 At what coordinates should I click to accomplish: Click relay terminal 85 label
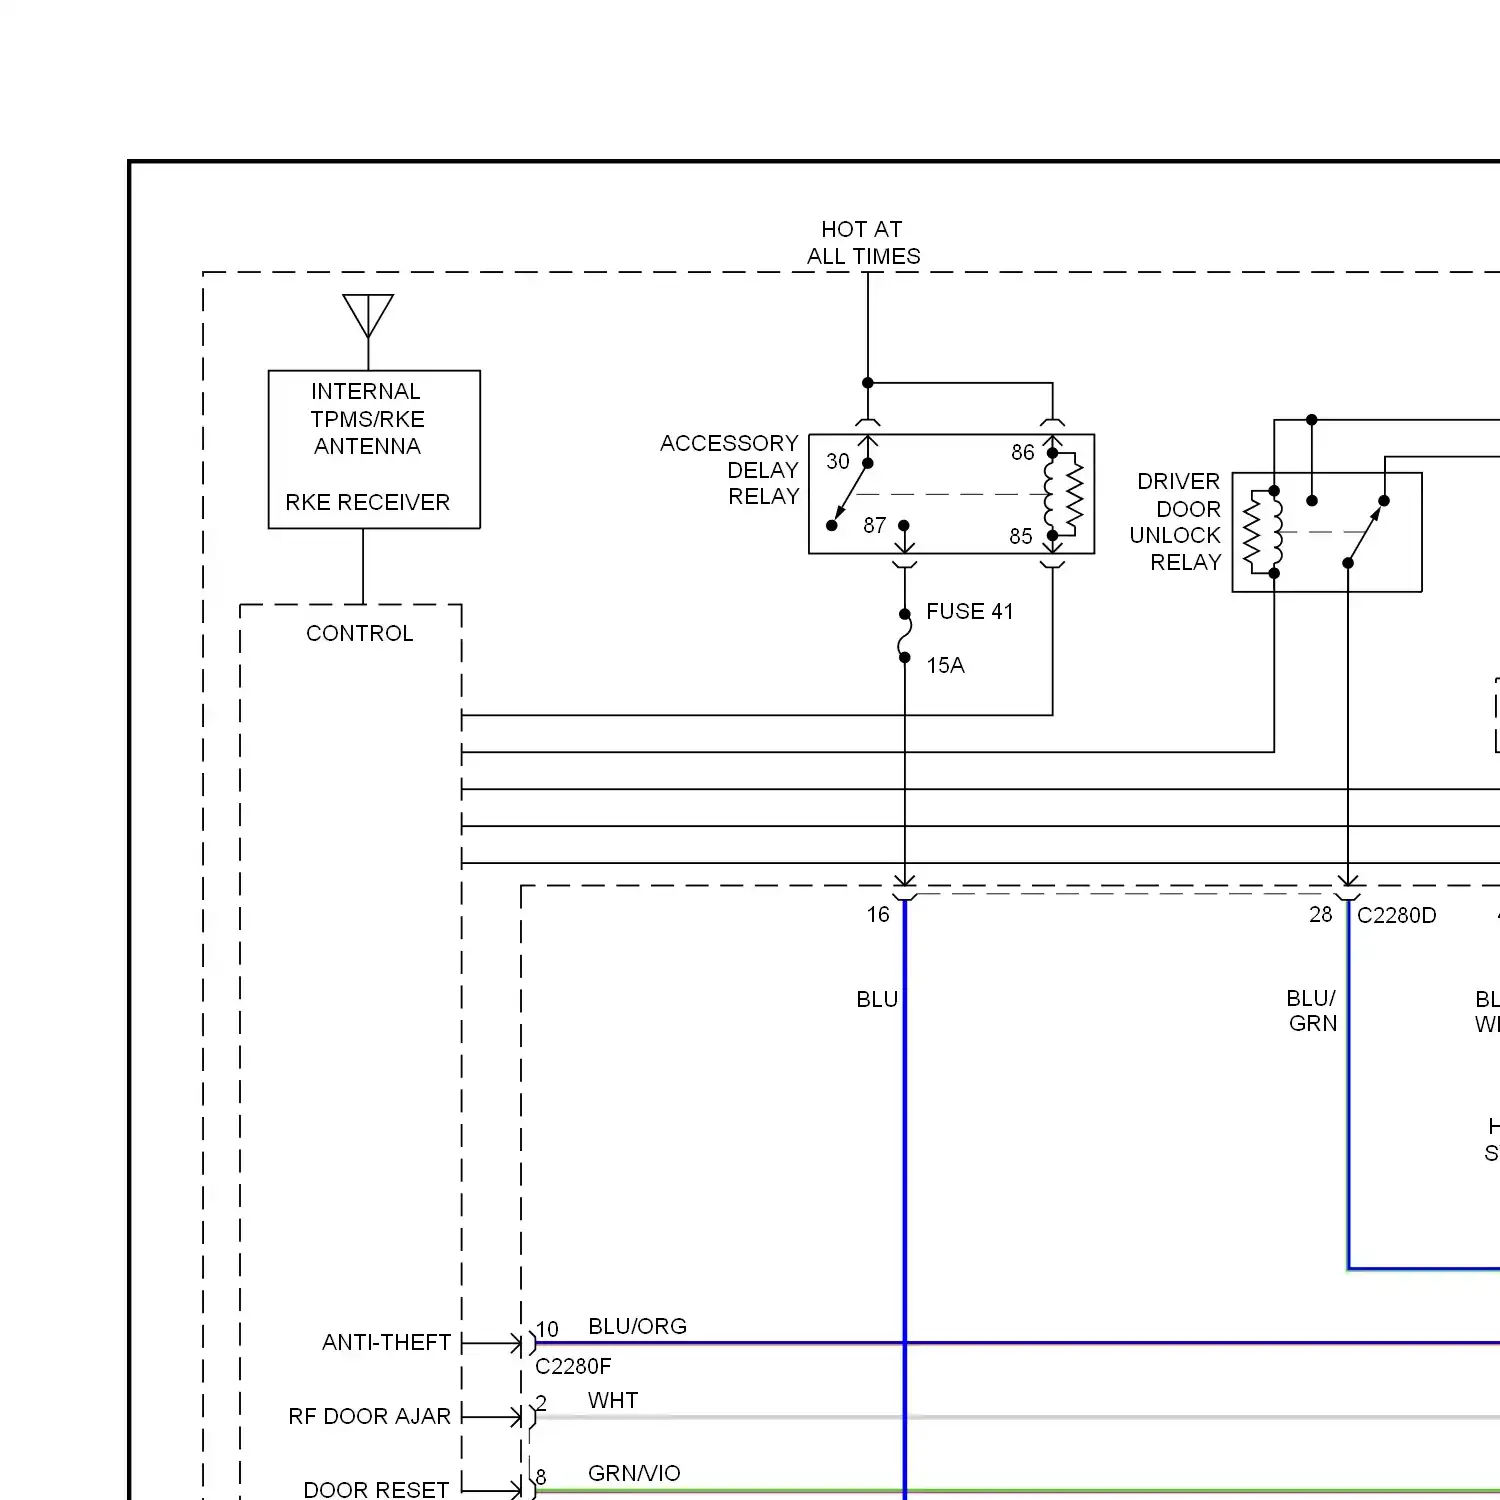pos(1020,536)
